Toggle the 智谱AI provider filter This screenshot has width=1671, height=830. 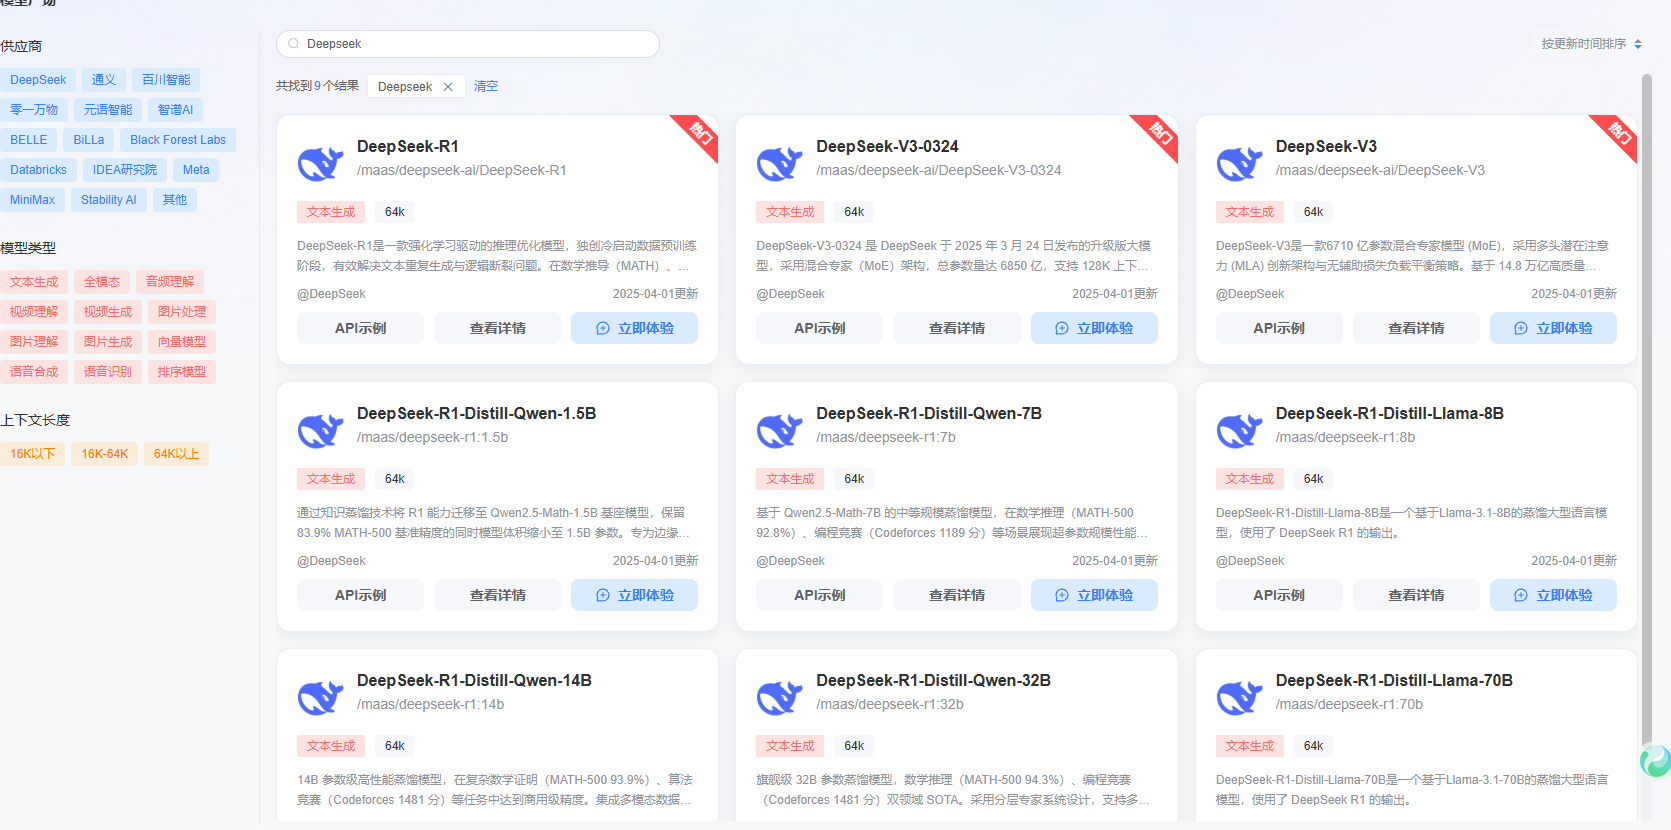coord(176,110)
